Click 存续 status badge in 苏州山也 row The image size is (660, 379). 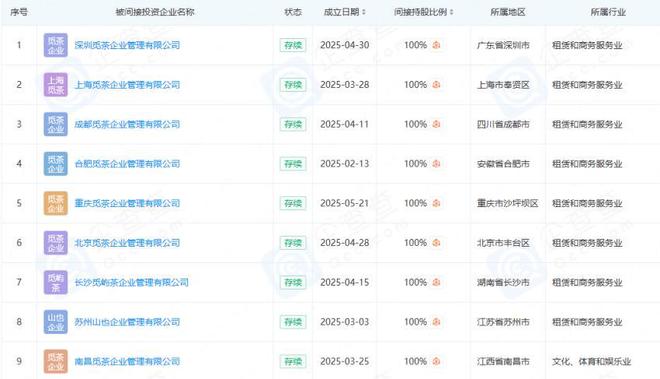pos(293,322)
